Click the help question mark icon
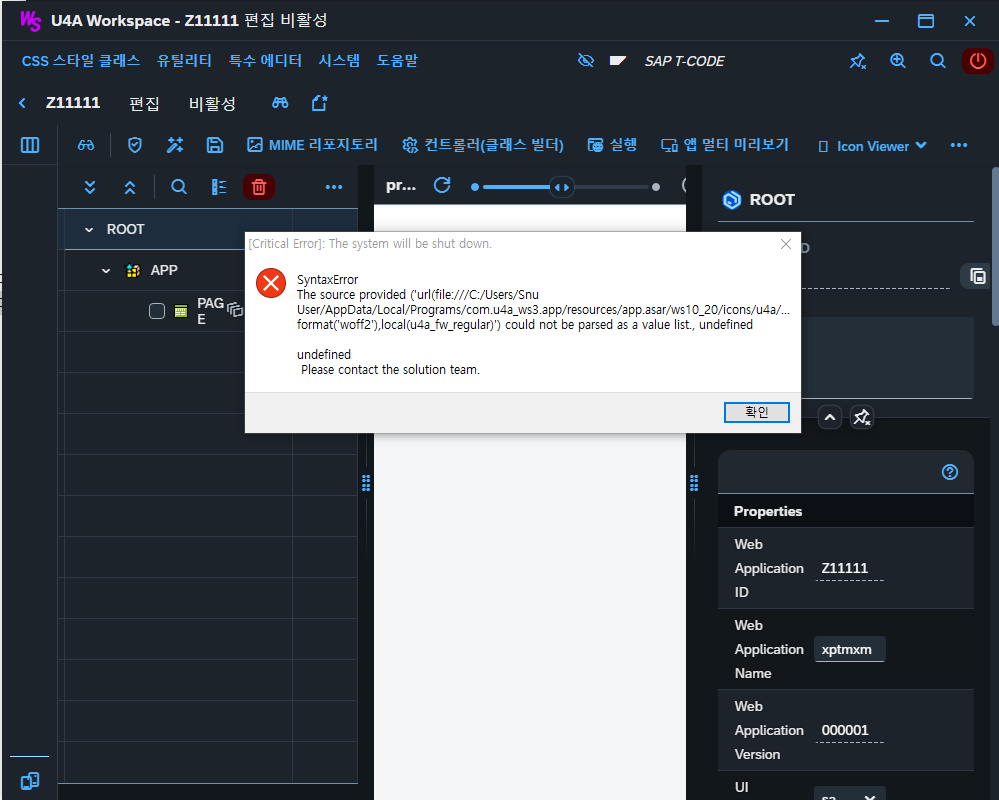The height and width of the screenshot is (800, 999). coord(950,472)
